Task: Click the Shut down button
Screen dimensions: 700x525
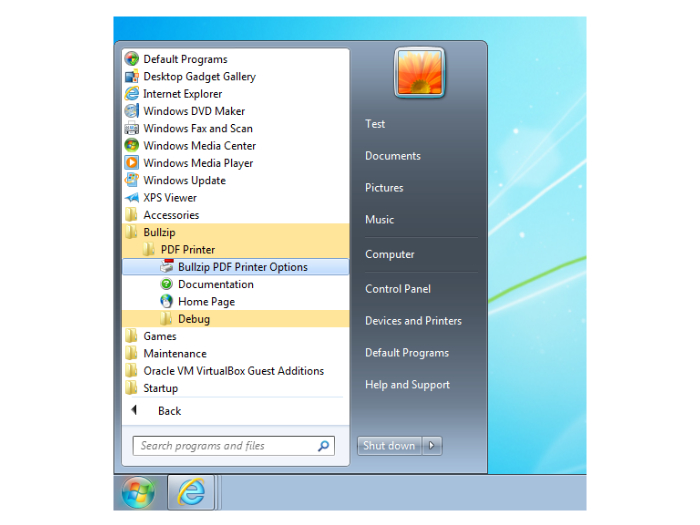Action: coord(389,446)
